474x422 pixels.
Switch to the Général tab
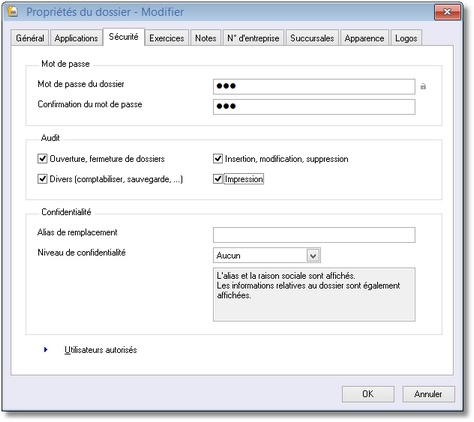(x=30, y=38)
